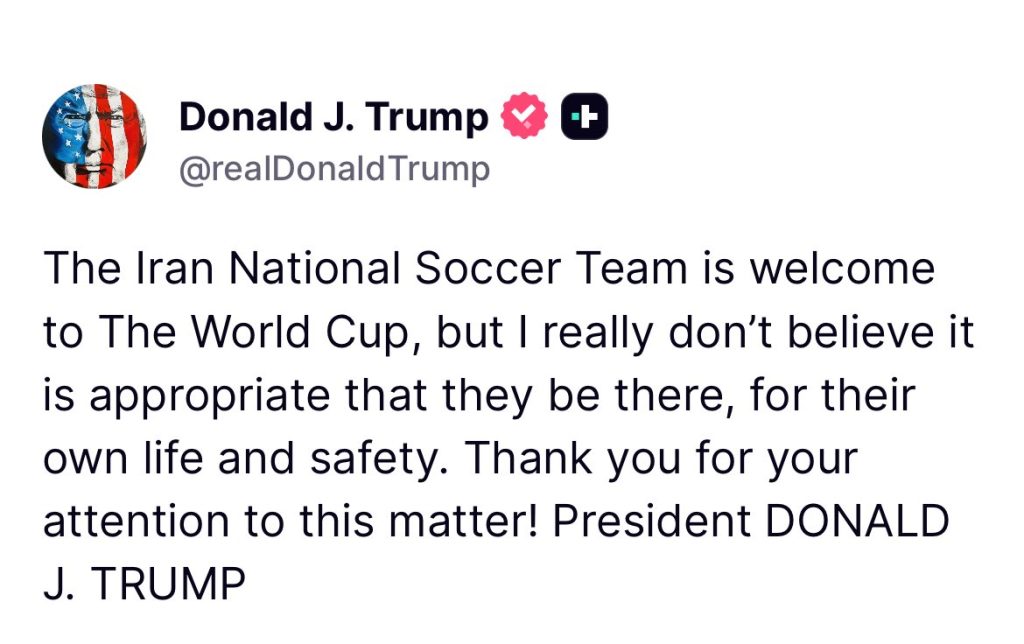This screenshot has height=644, width=1024.
Task: Click the red verified checkmark badge
Action: (x=524, y=118)
